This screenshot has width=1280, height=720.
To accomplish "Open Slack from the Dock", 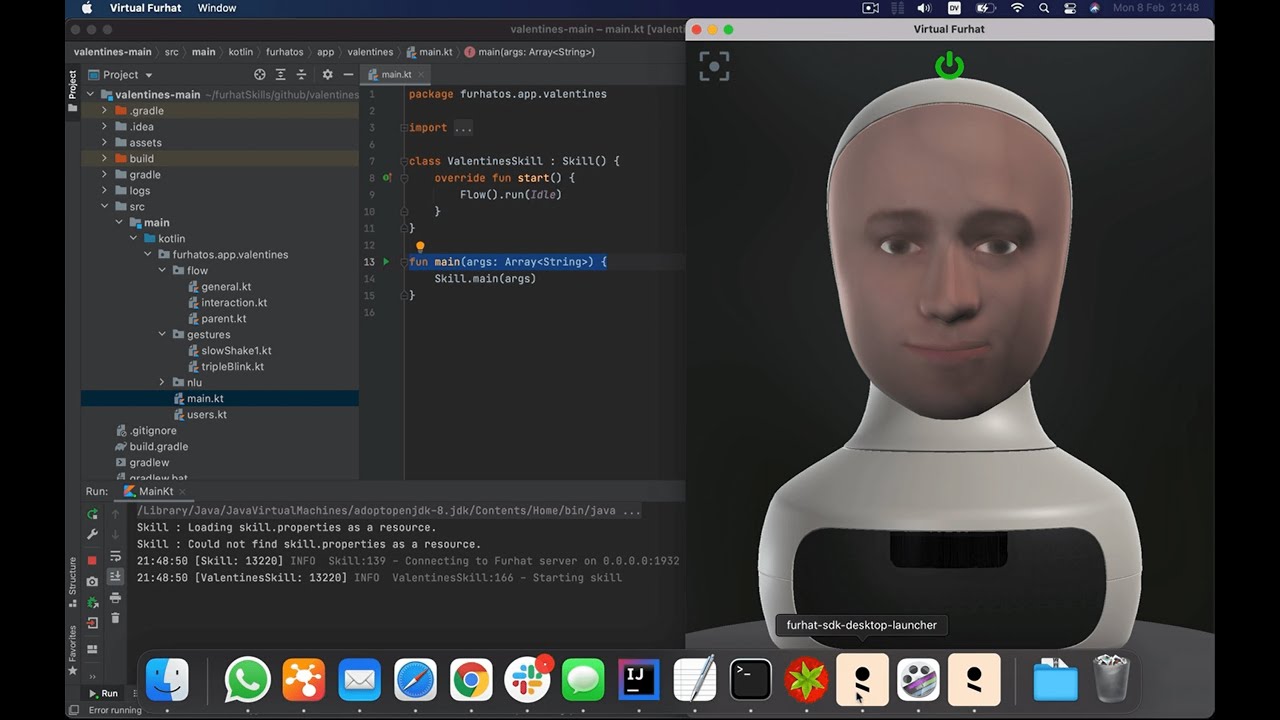I will (527, 680).
